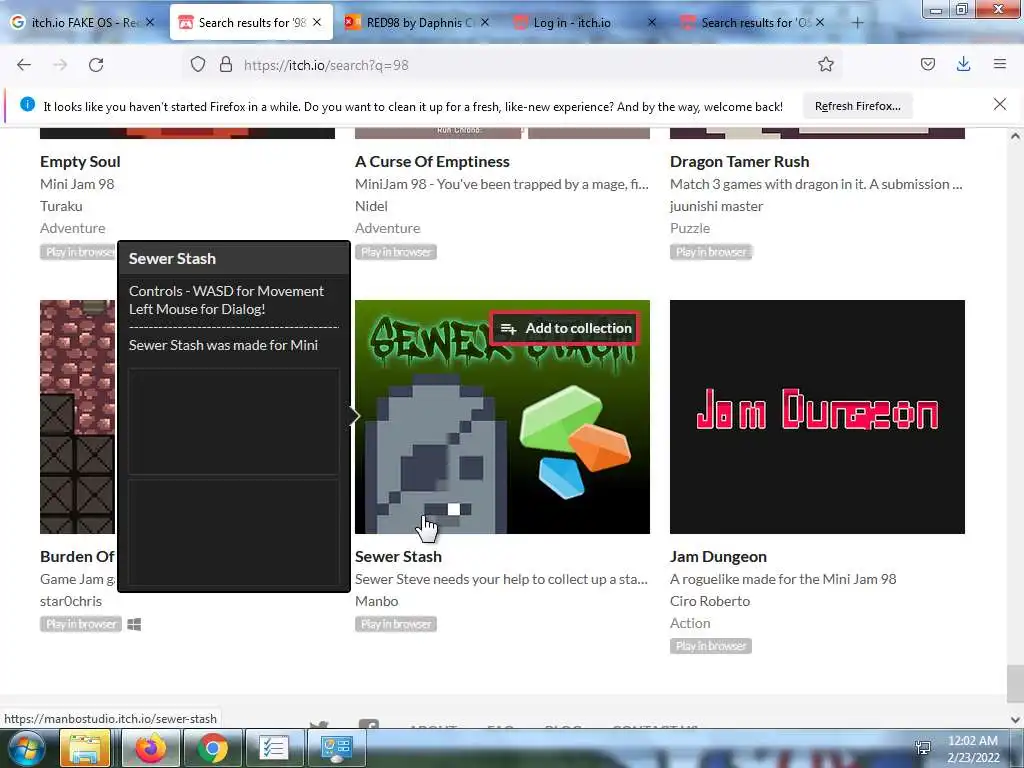Click Play in browser under A Curse Of Emptiness
The image size is (1024, 768).
pos(396,252)
